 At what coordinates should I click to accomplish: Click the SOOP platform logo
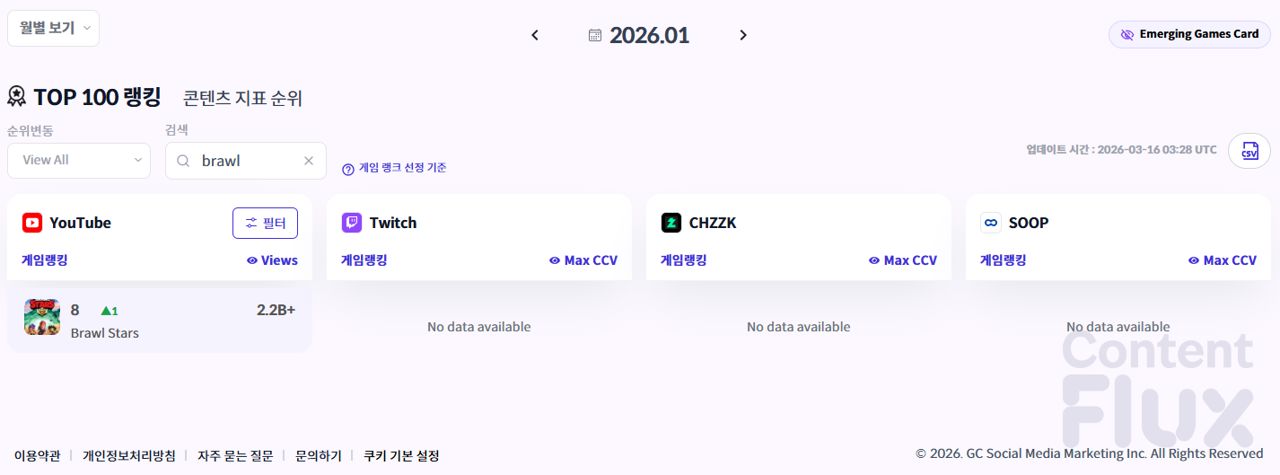991,223
